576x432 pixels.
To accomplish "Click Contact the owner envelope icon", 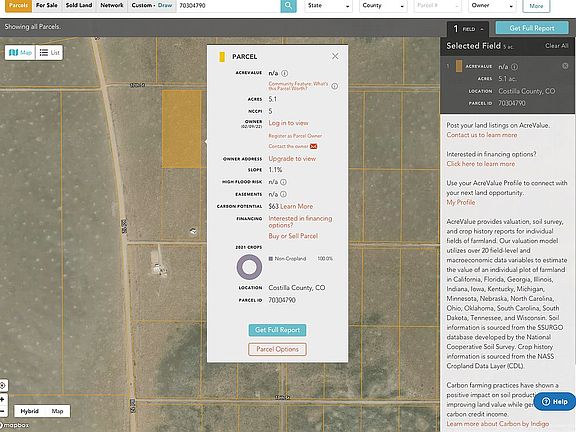I will click(313, 146).
